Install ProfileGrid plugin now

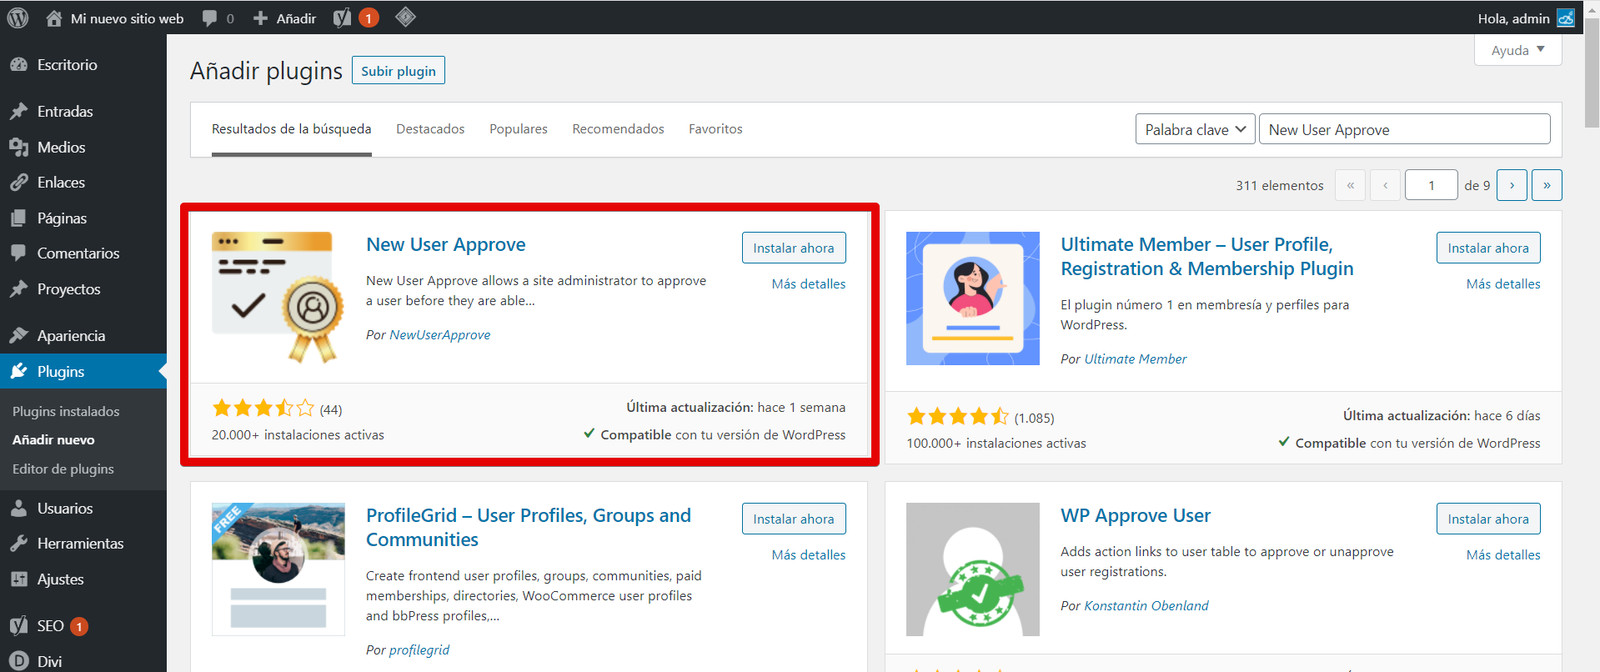[x=794, y=519]
